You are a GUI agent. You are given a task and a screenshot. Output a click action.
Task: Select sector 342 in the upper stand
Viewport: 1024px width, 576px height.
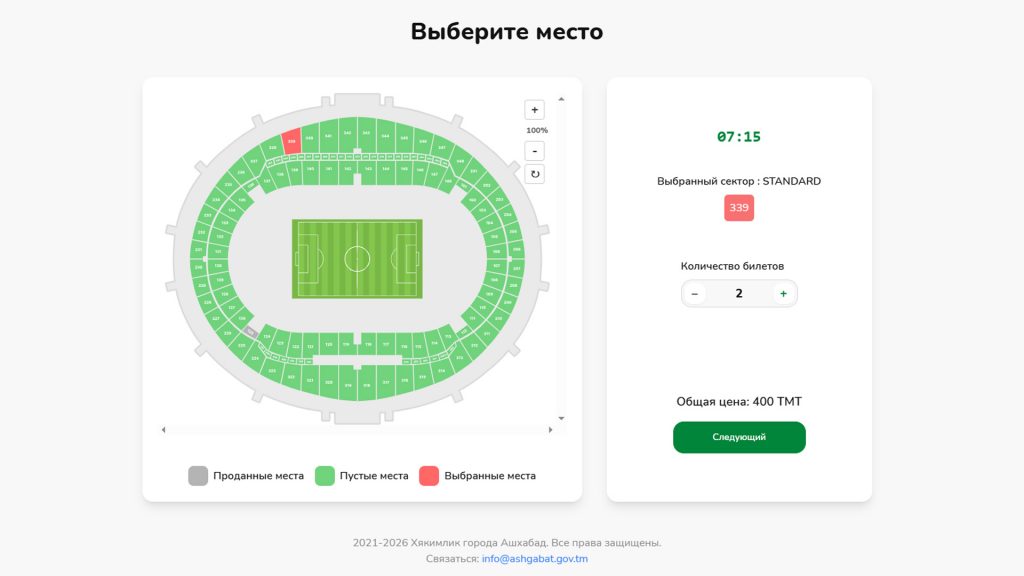347,134
